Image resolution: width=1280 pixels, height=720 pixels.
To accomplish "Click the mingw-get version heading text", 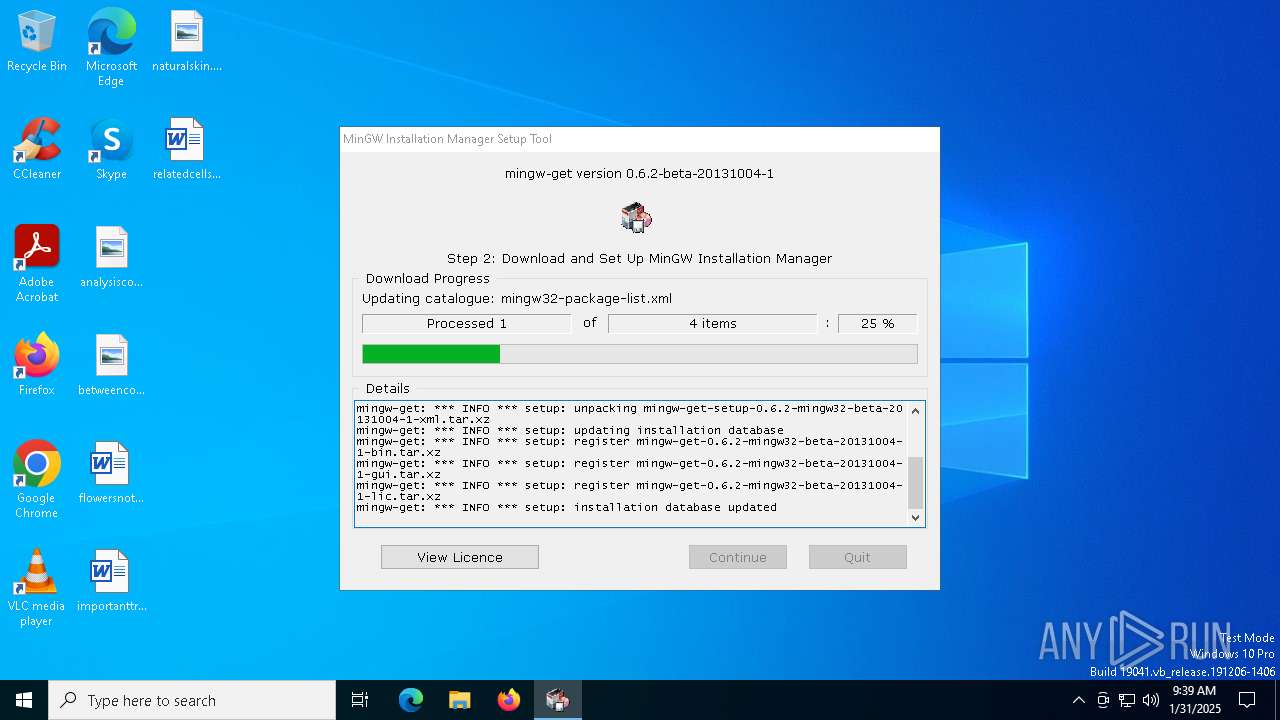I will point(639,173).
